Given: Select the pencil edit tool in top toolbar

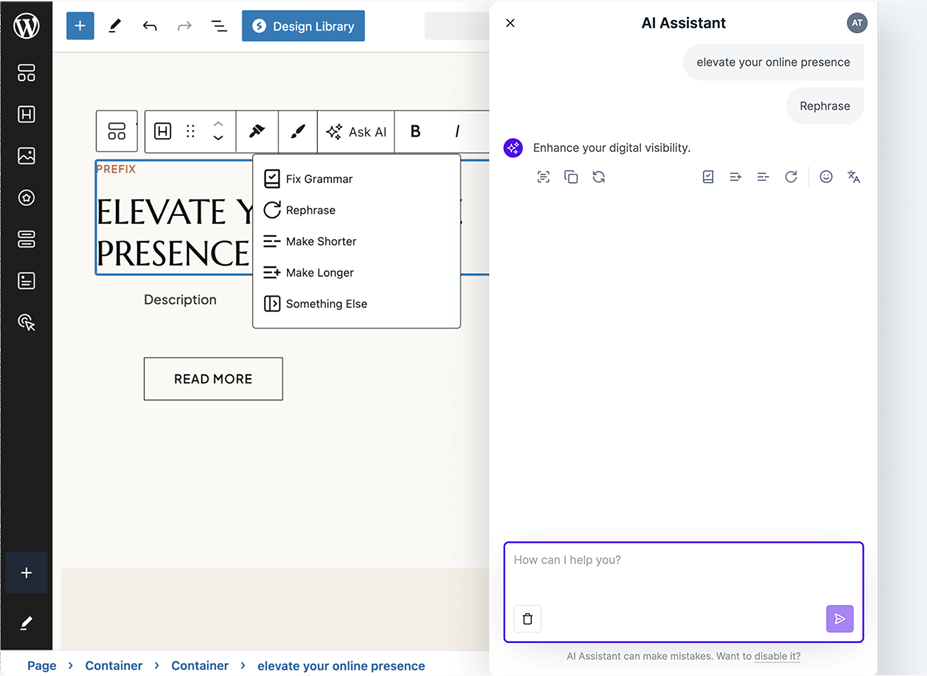Looking at the screenshot, I should (115, 26).
